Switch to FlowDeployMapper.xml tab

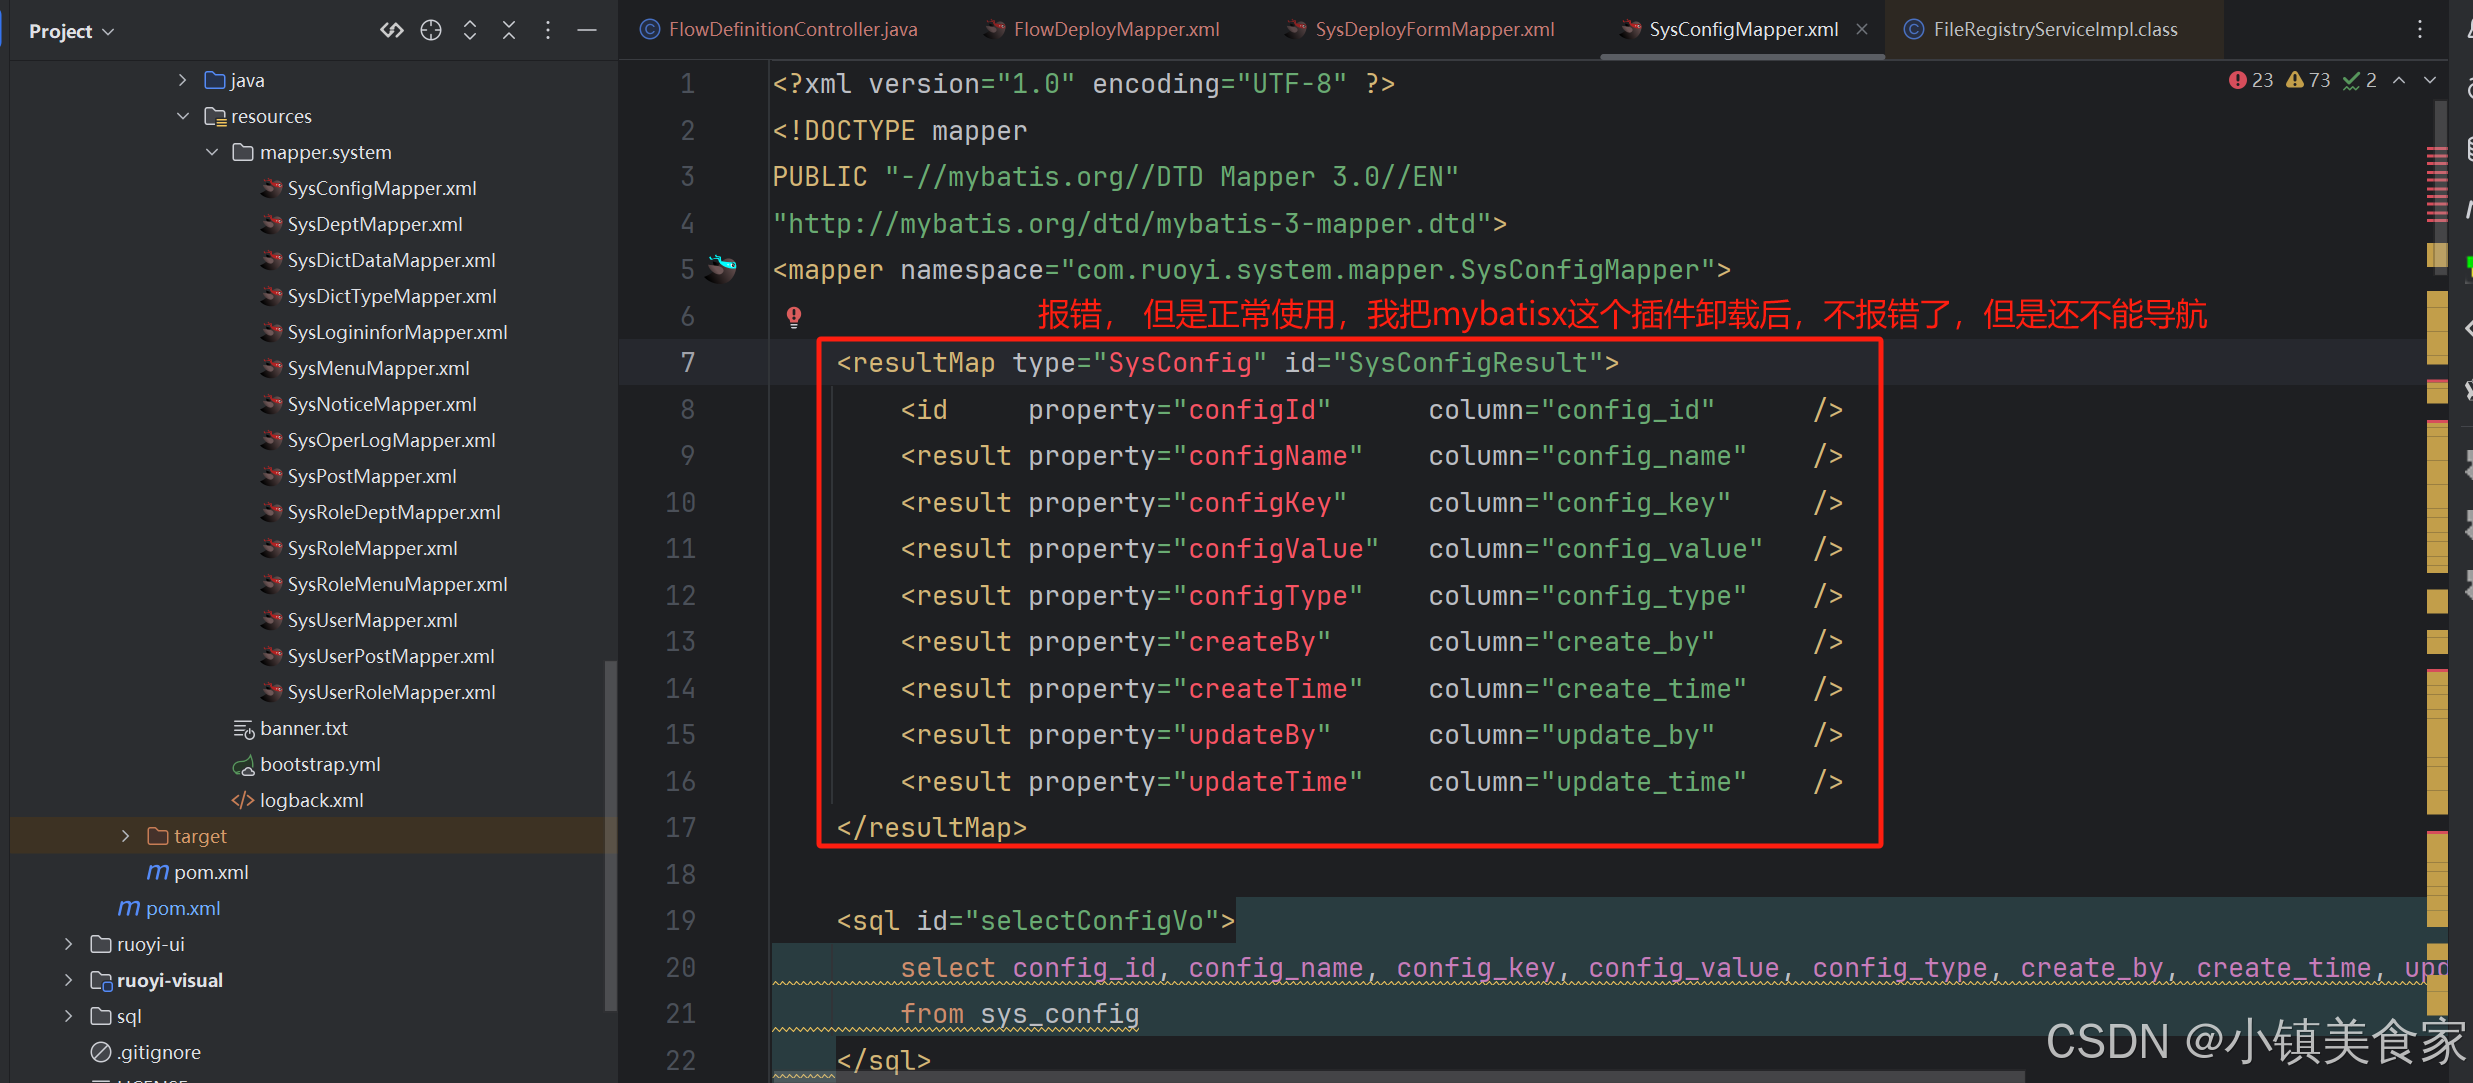[x=1115, y=30]
